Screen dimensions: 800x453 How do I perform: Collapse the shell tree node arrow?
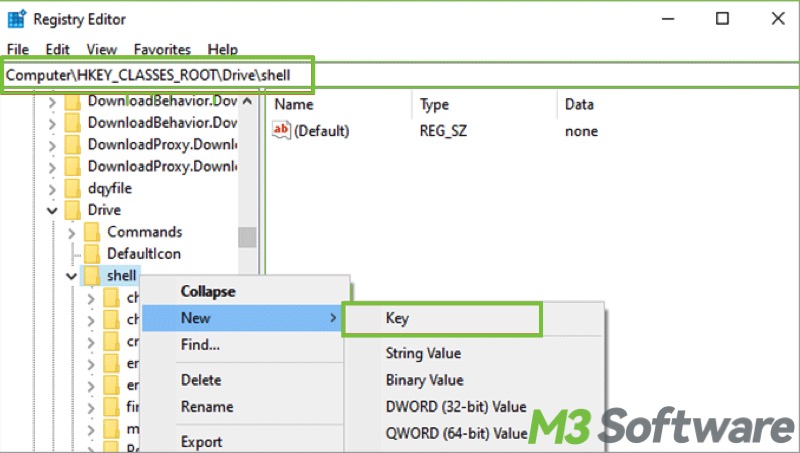point(72,276)
